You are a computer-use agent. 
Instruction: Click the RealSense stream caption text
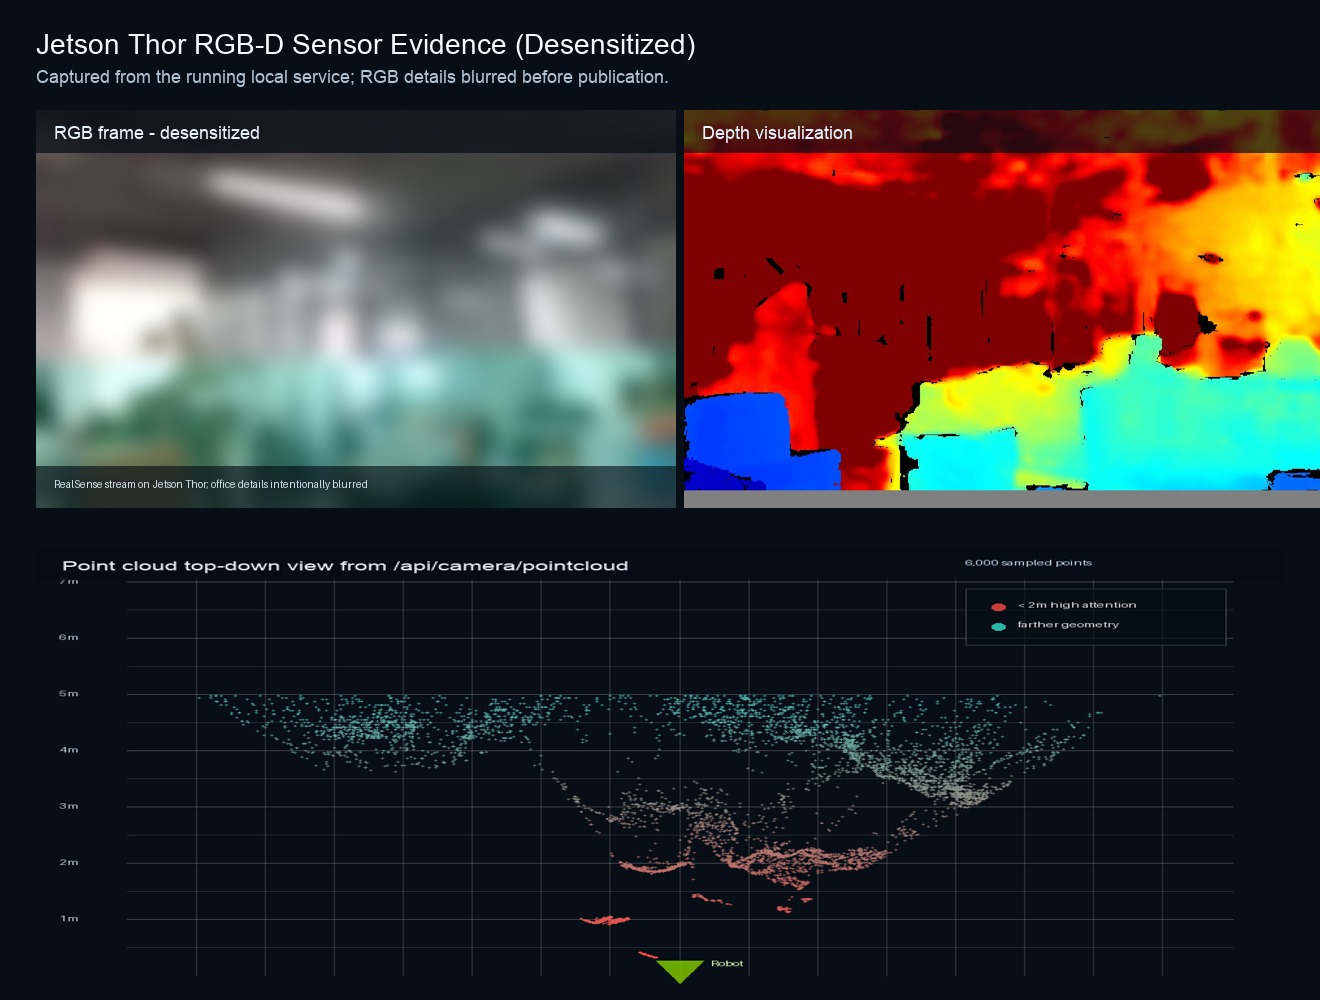(x=211, y=484)
